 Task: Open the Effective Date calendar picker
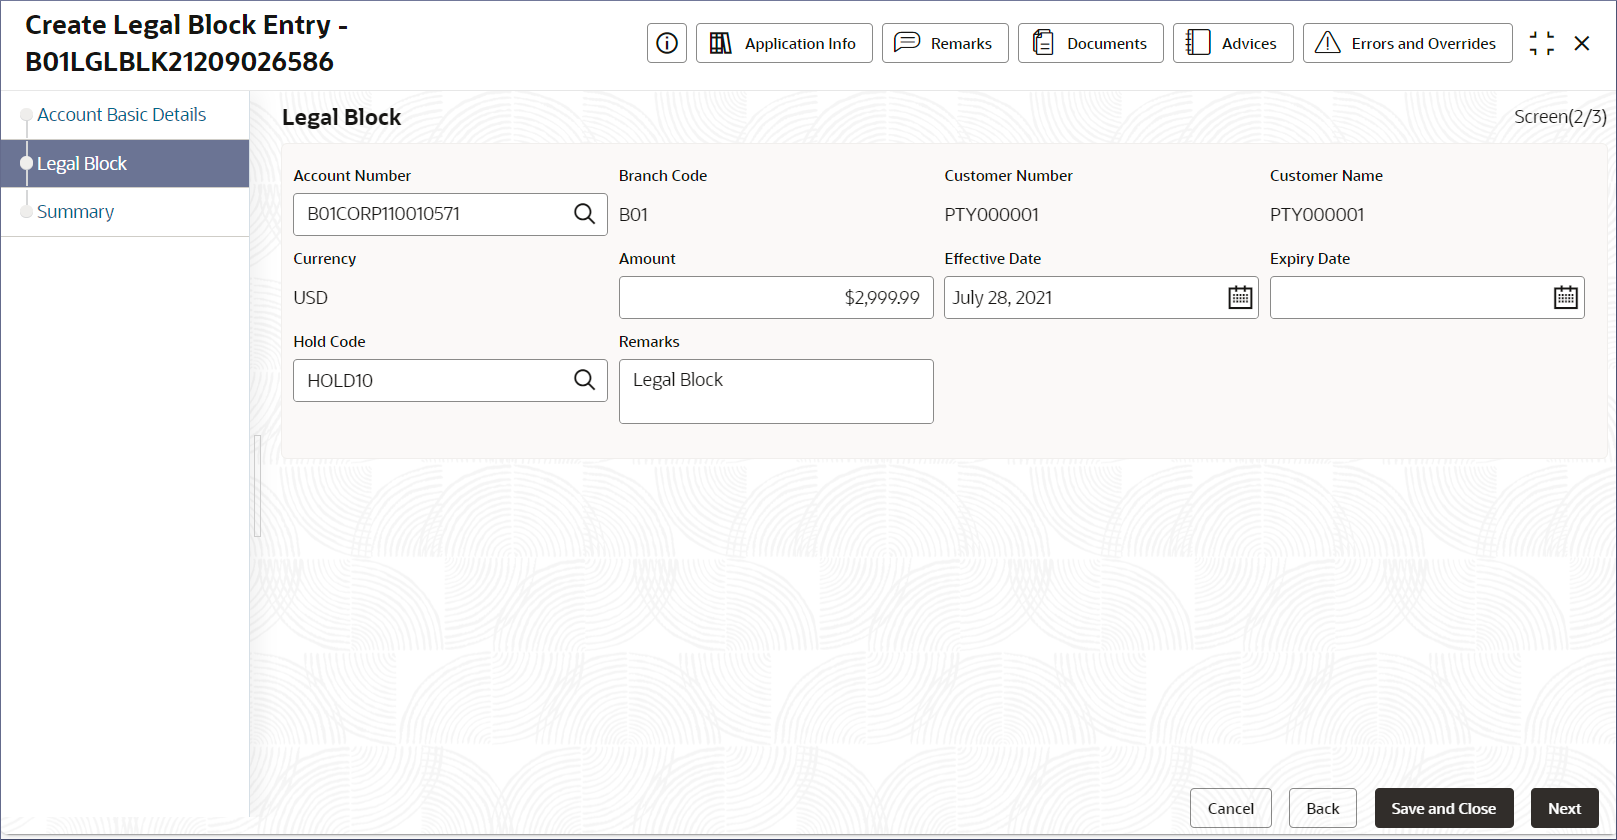[1240, 298]
